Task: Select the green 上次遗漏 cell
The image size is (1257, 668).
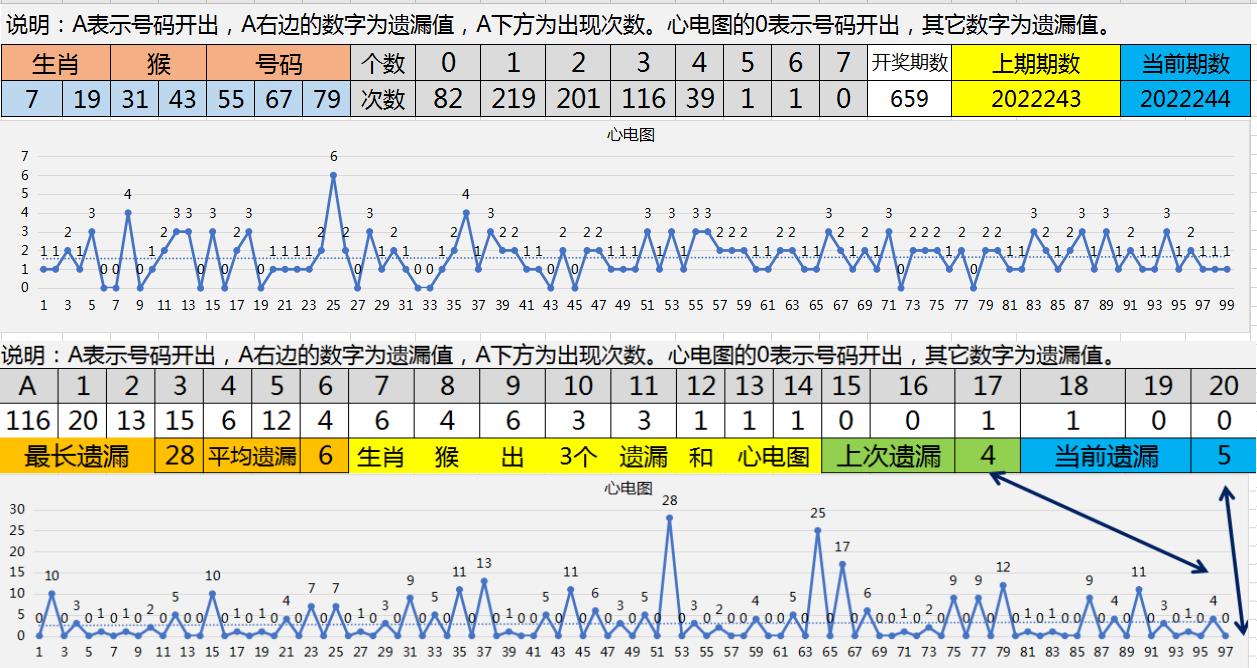Action: 887,457
